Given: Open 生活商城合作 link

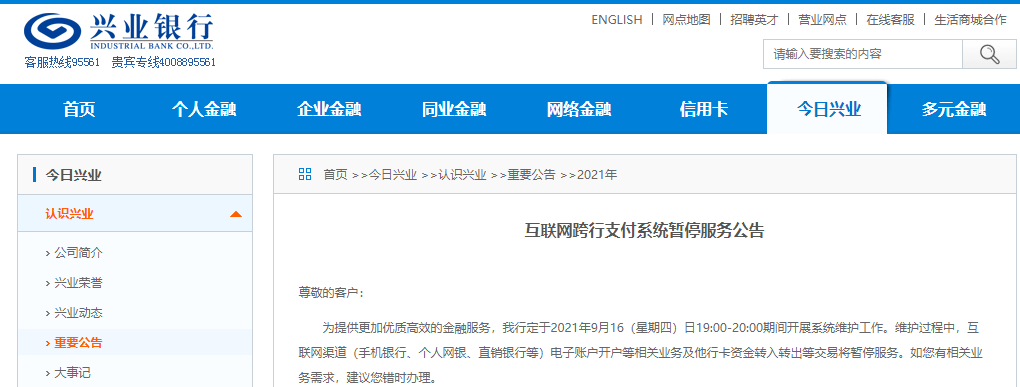Looking at the screenshot, I should pyautogui.click(x=971, y=20).
